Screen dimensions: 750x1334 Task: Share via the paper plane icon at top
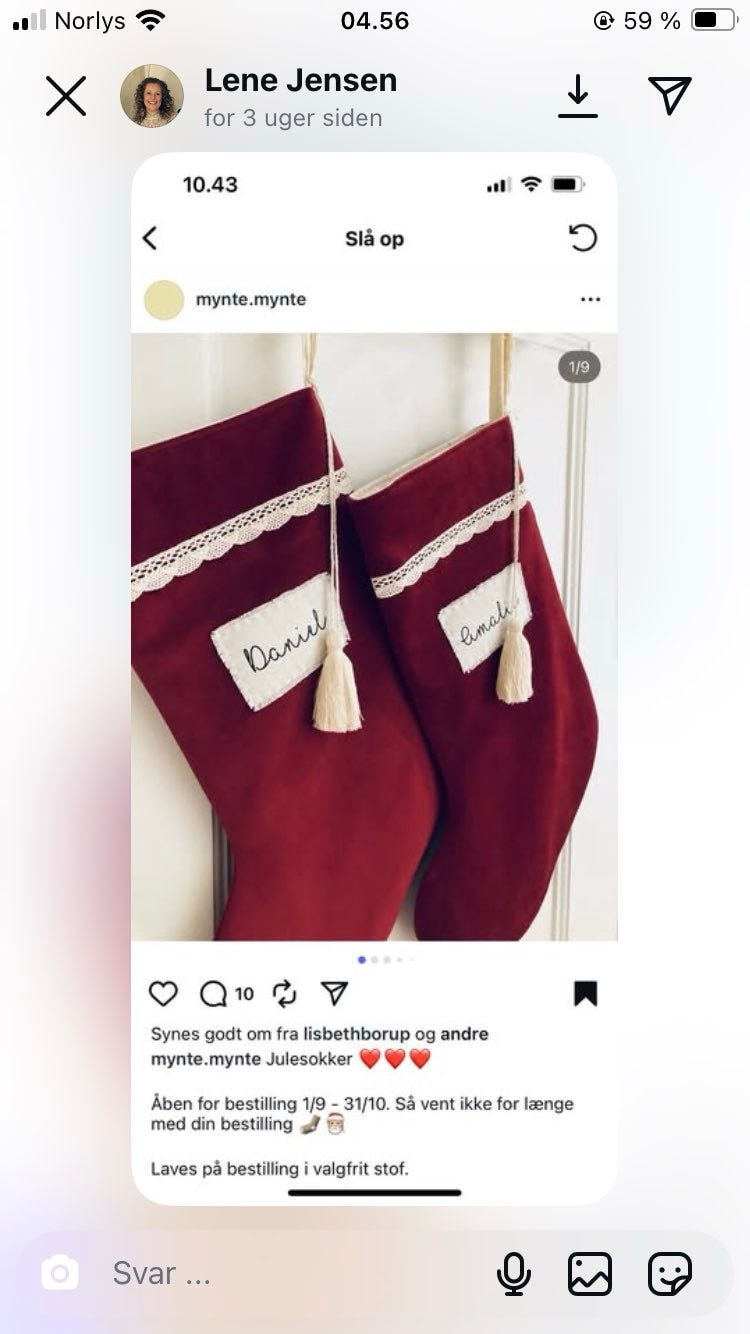[670, 95]
